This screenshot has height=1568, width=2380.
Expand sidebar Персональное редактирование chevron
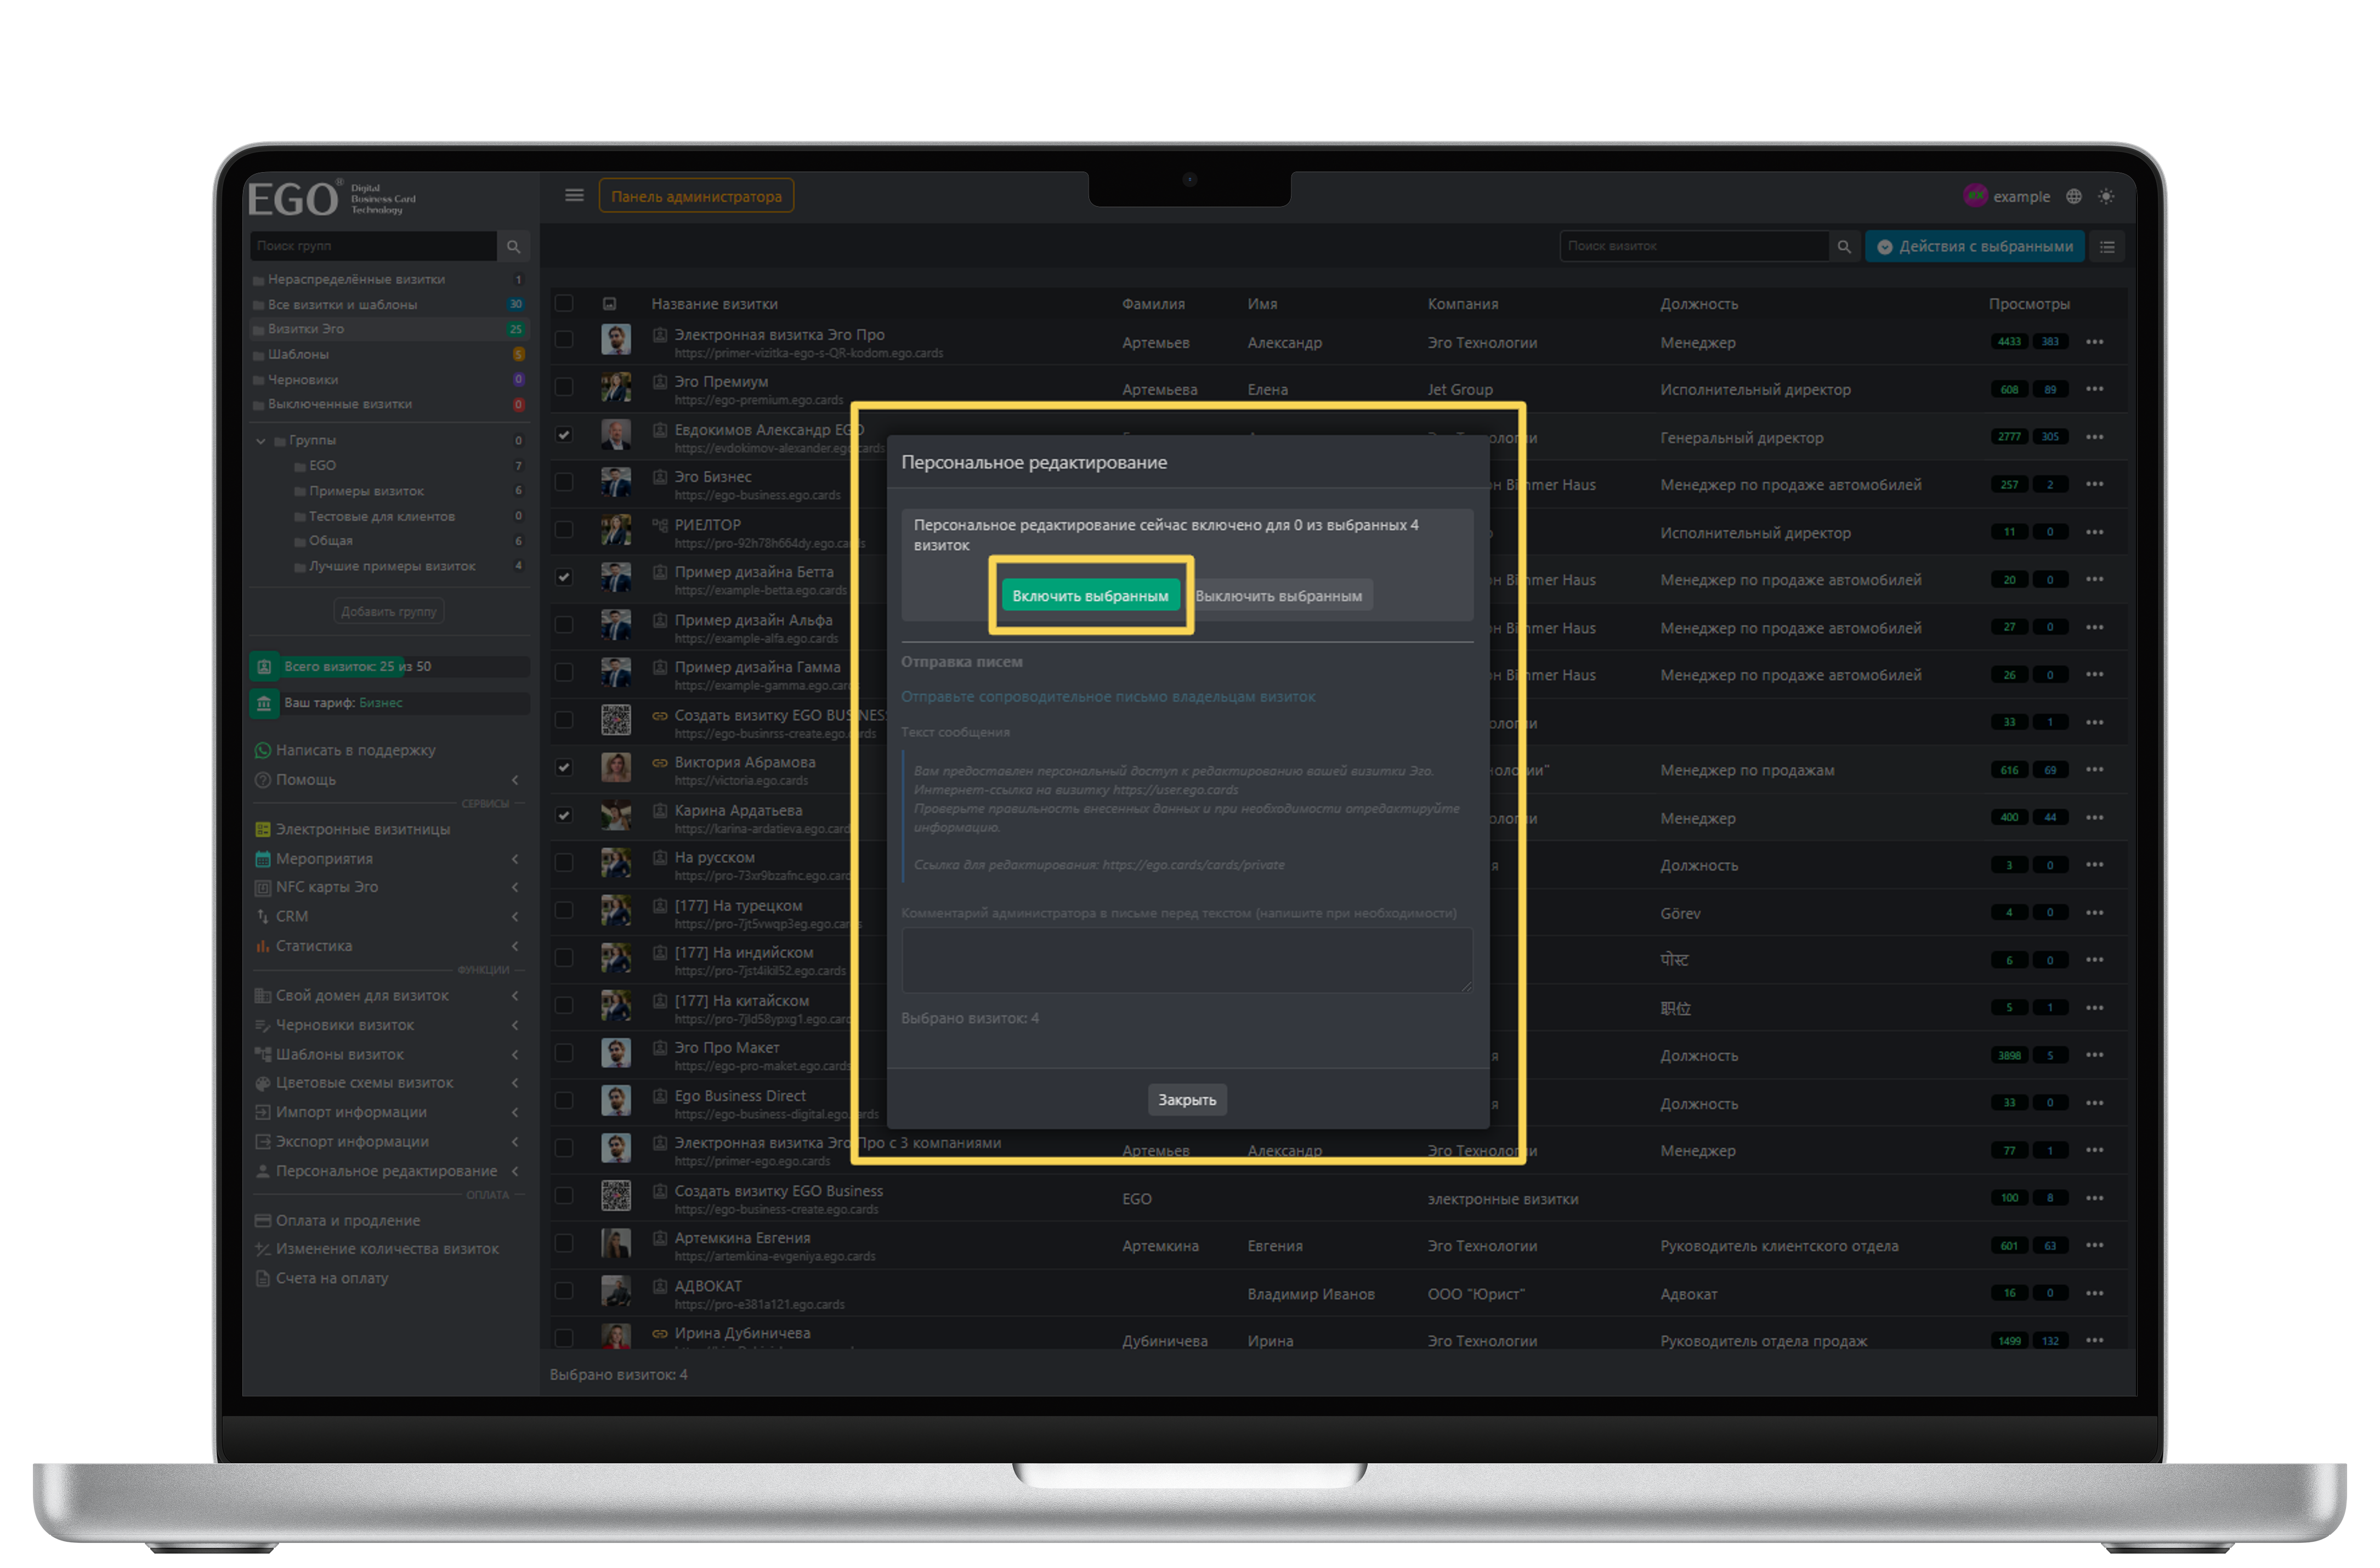pyautogui.click(x=515, y=1171)
